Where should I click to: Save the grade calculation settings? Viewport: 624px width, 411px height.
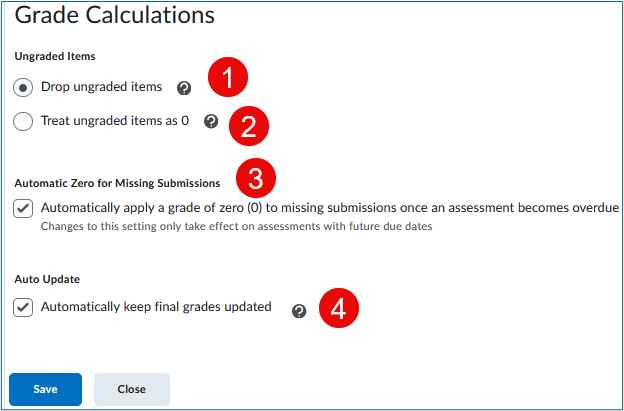click(45, 389)
